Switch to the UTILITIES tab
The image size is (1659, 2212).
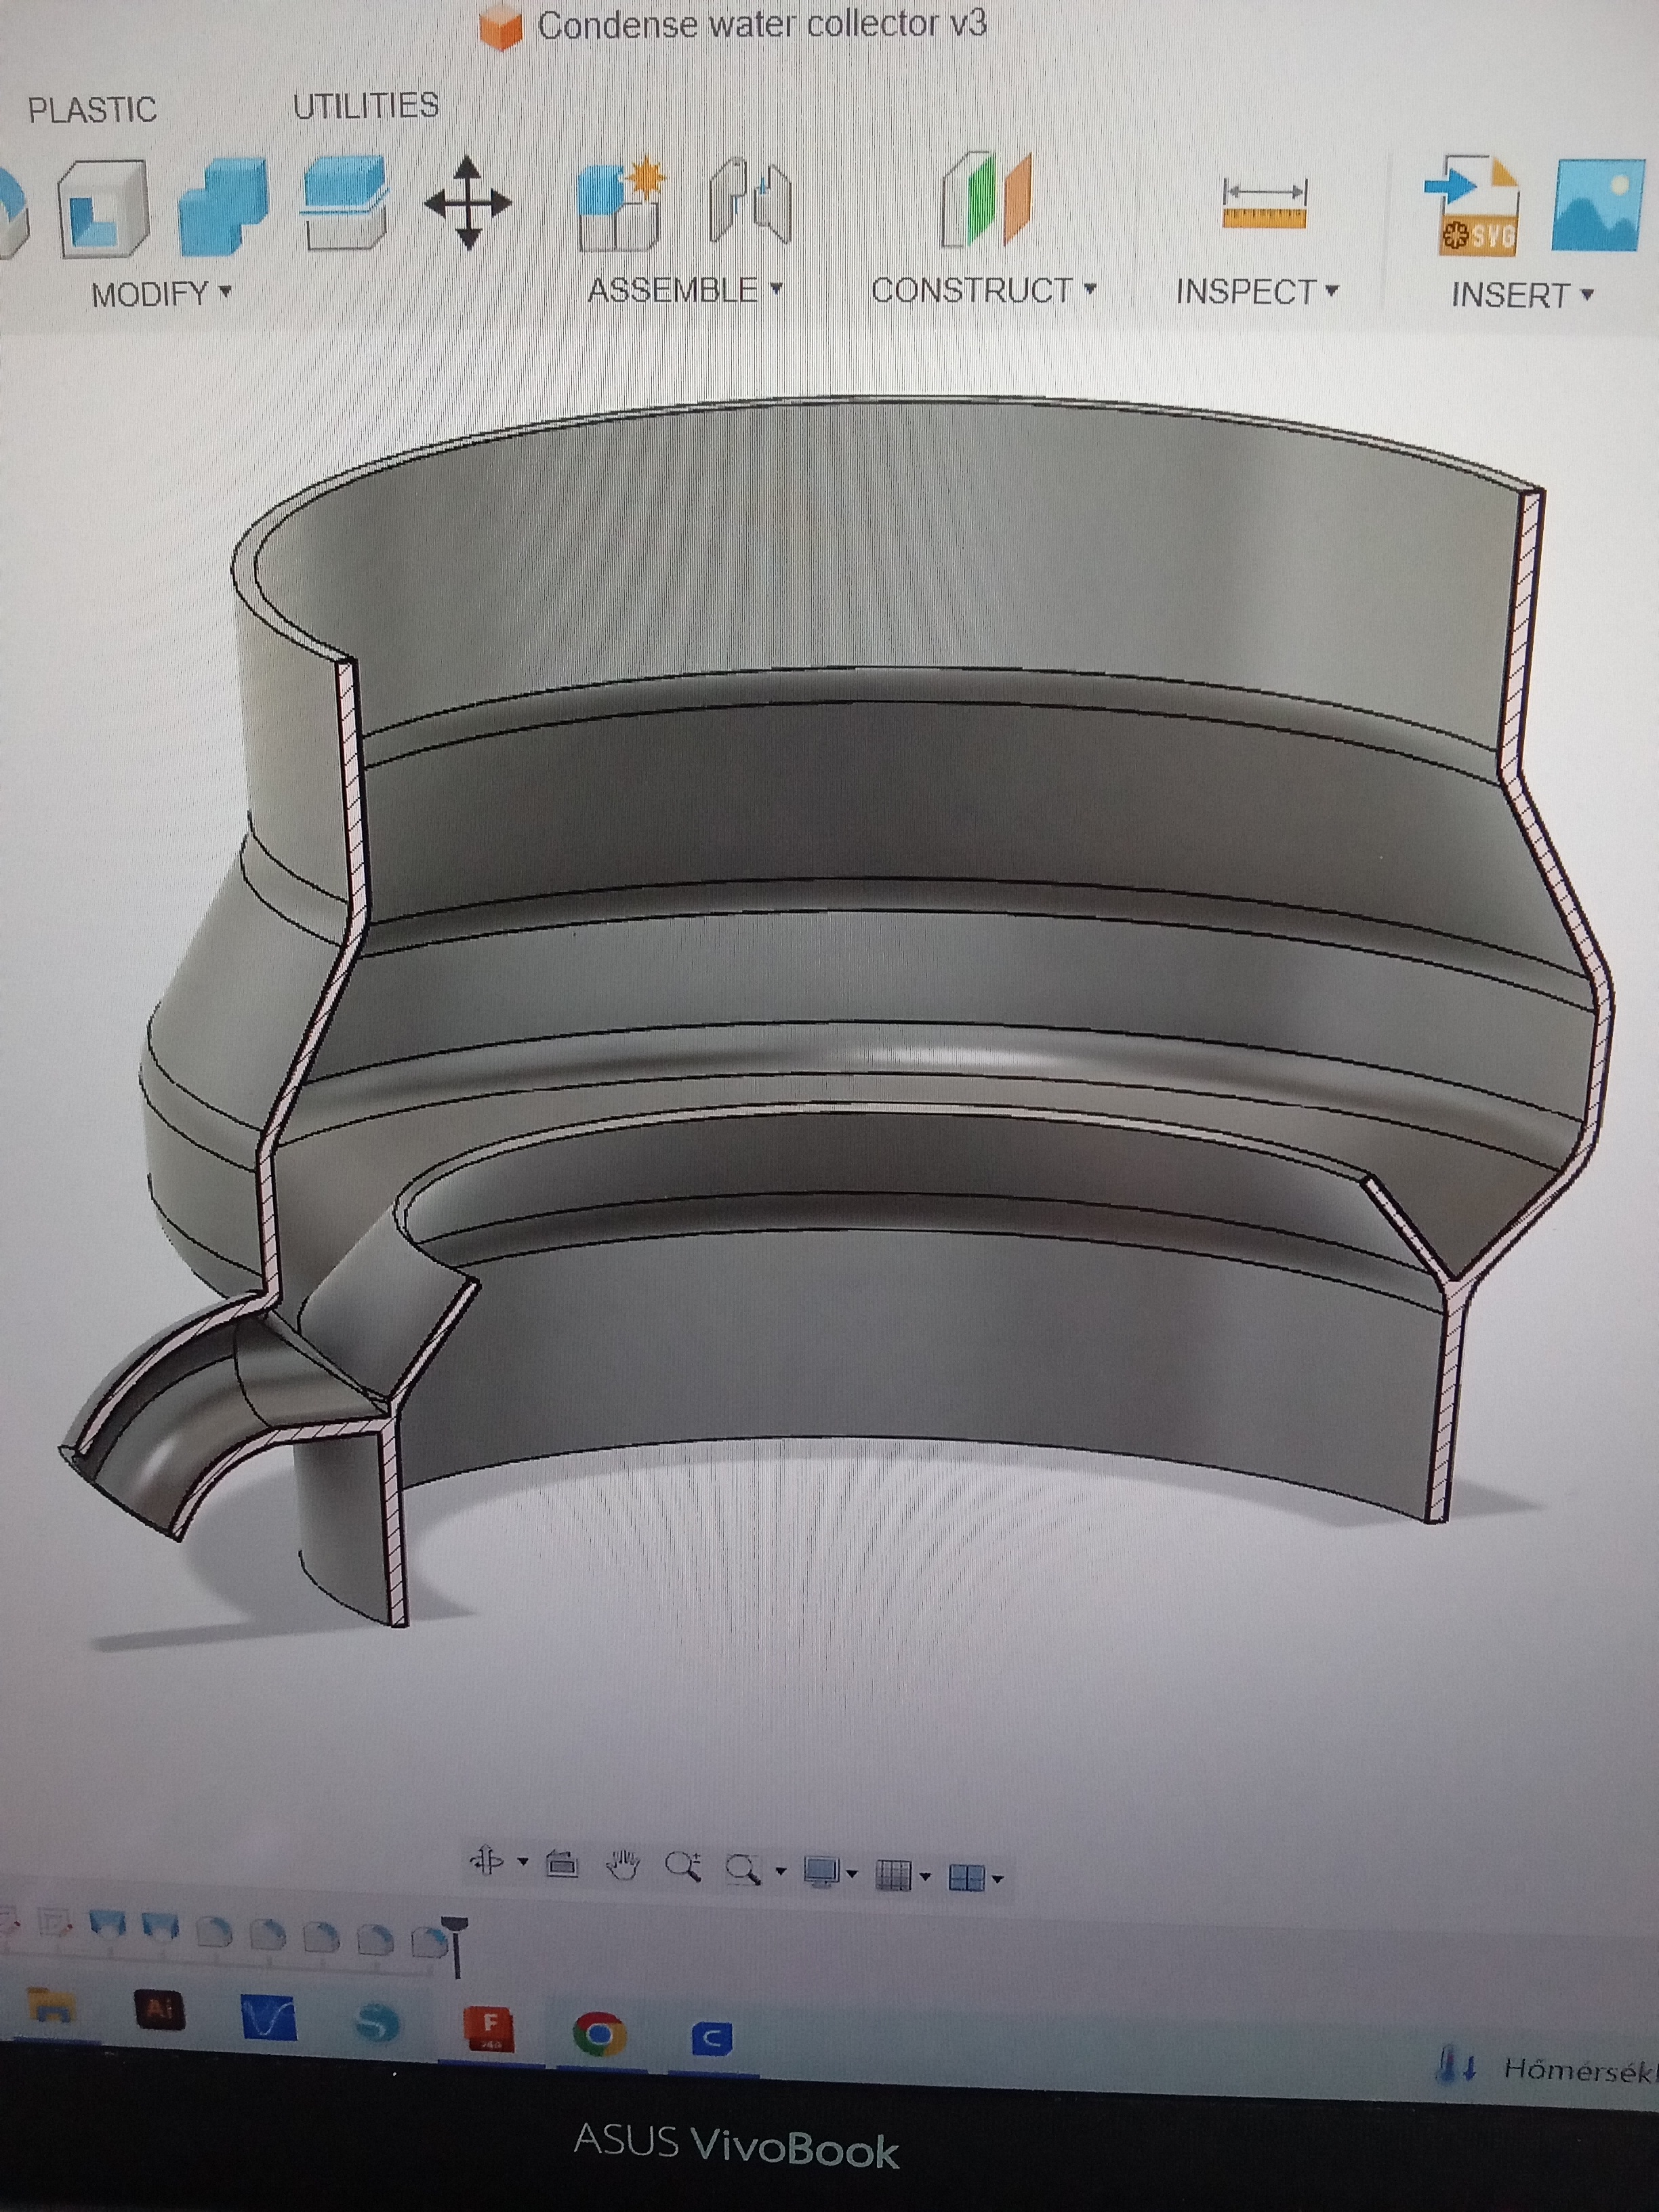[x=365, y=105]
